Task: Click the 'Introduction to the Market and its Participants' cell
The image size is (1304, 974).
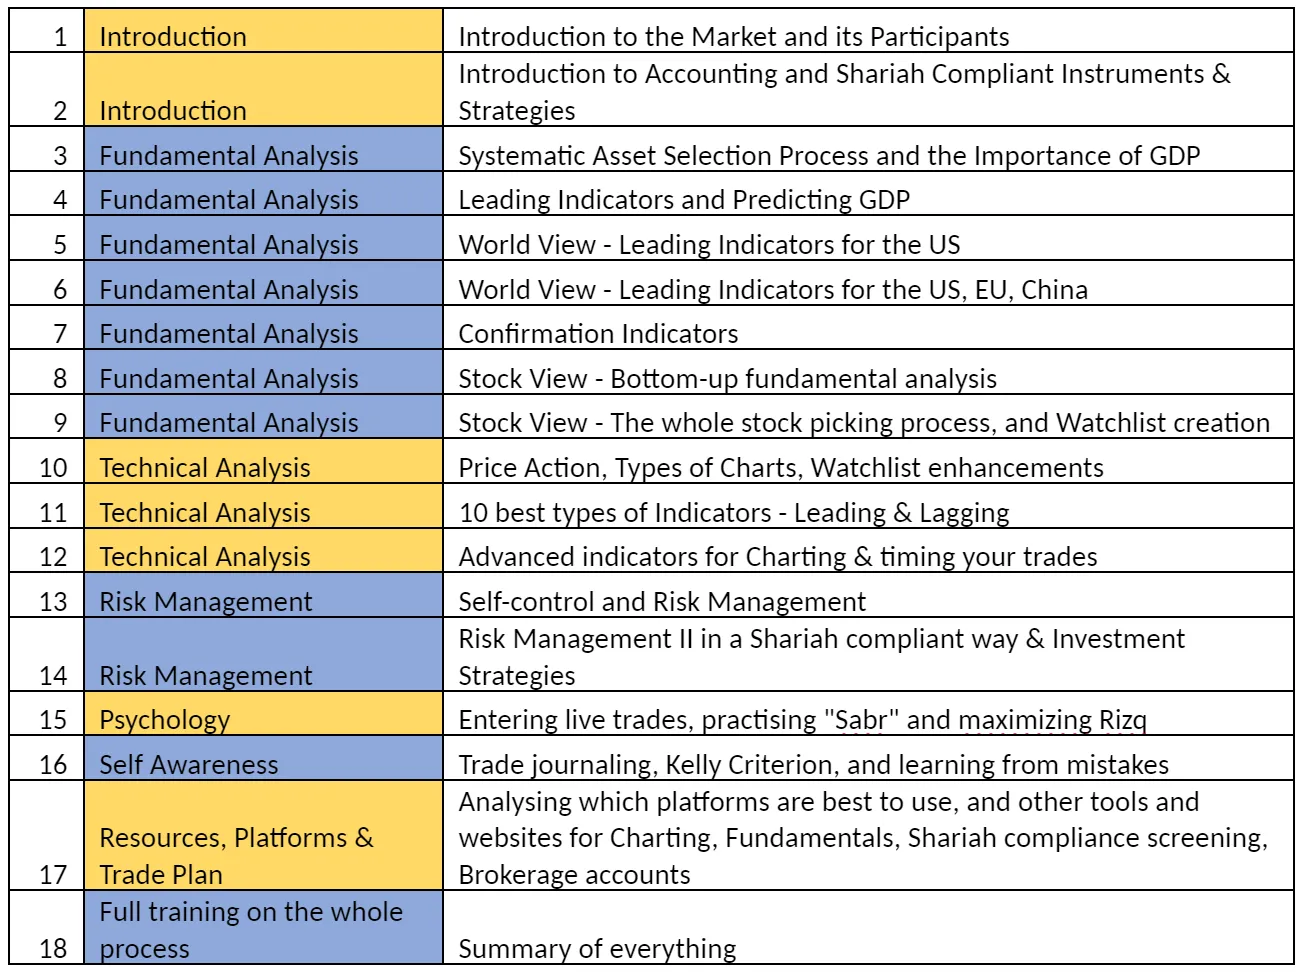Action: pos(733,37)
